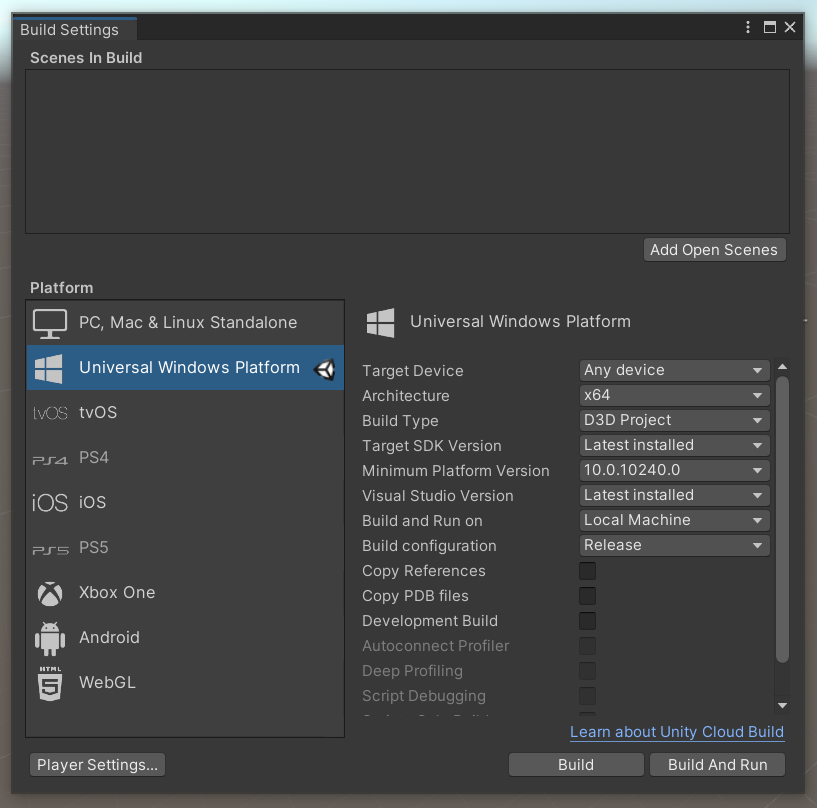Viewport: 817px width, 808px height.
Task: Enable the Copy PDB files checkbox
Action: (587, 596)
